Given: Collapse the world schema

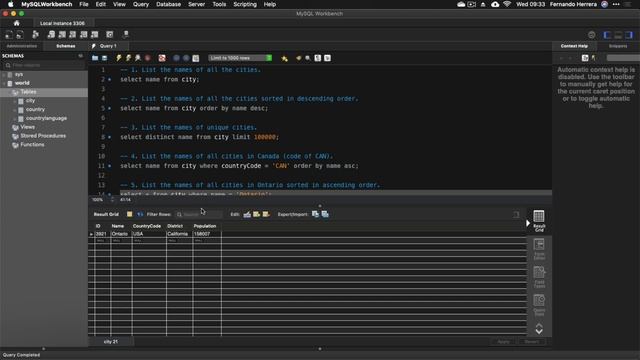Looking at the screenshot, I should coord(4,83).
